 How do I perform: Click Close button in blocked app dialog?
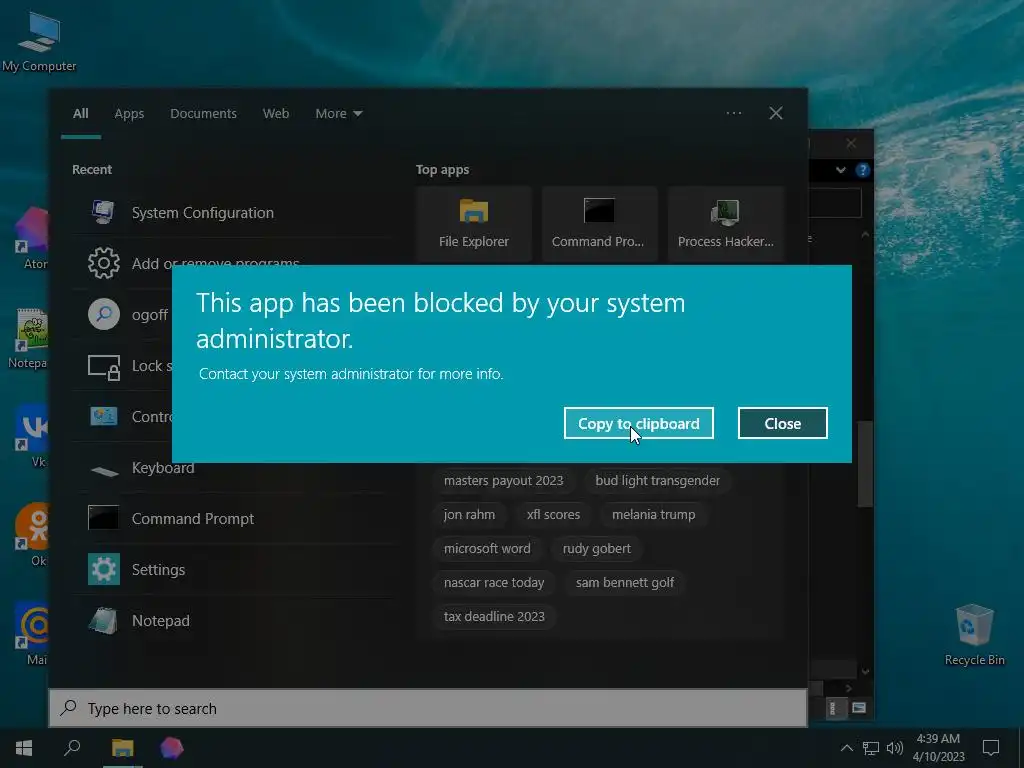pos(782,423)
